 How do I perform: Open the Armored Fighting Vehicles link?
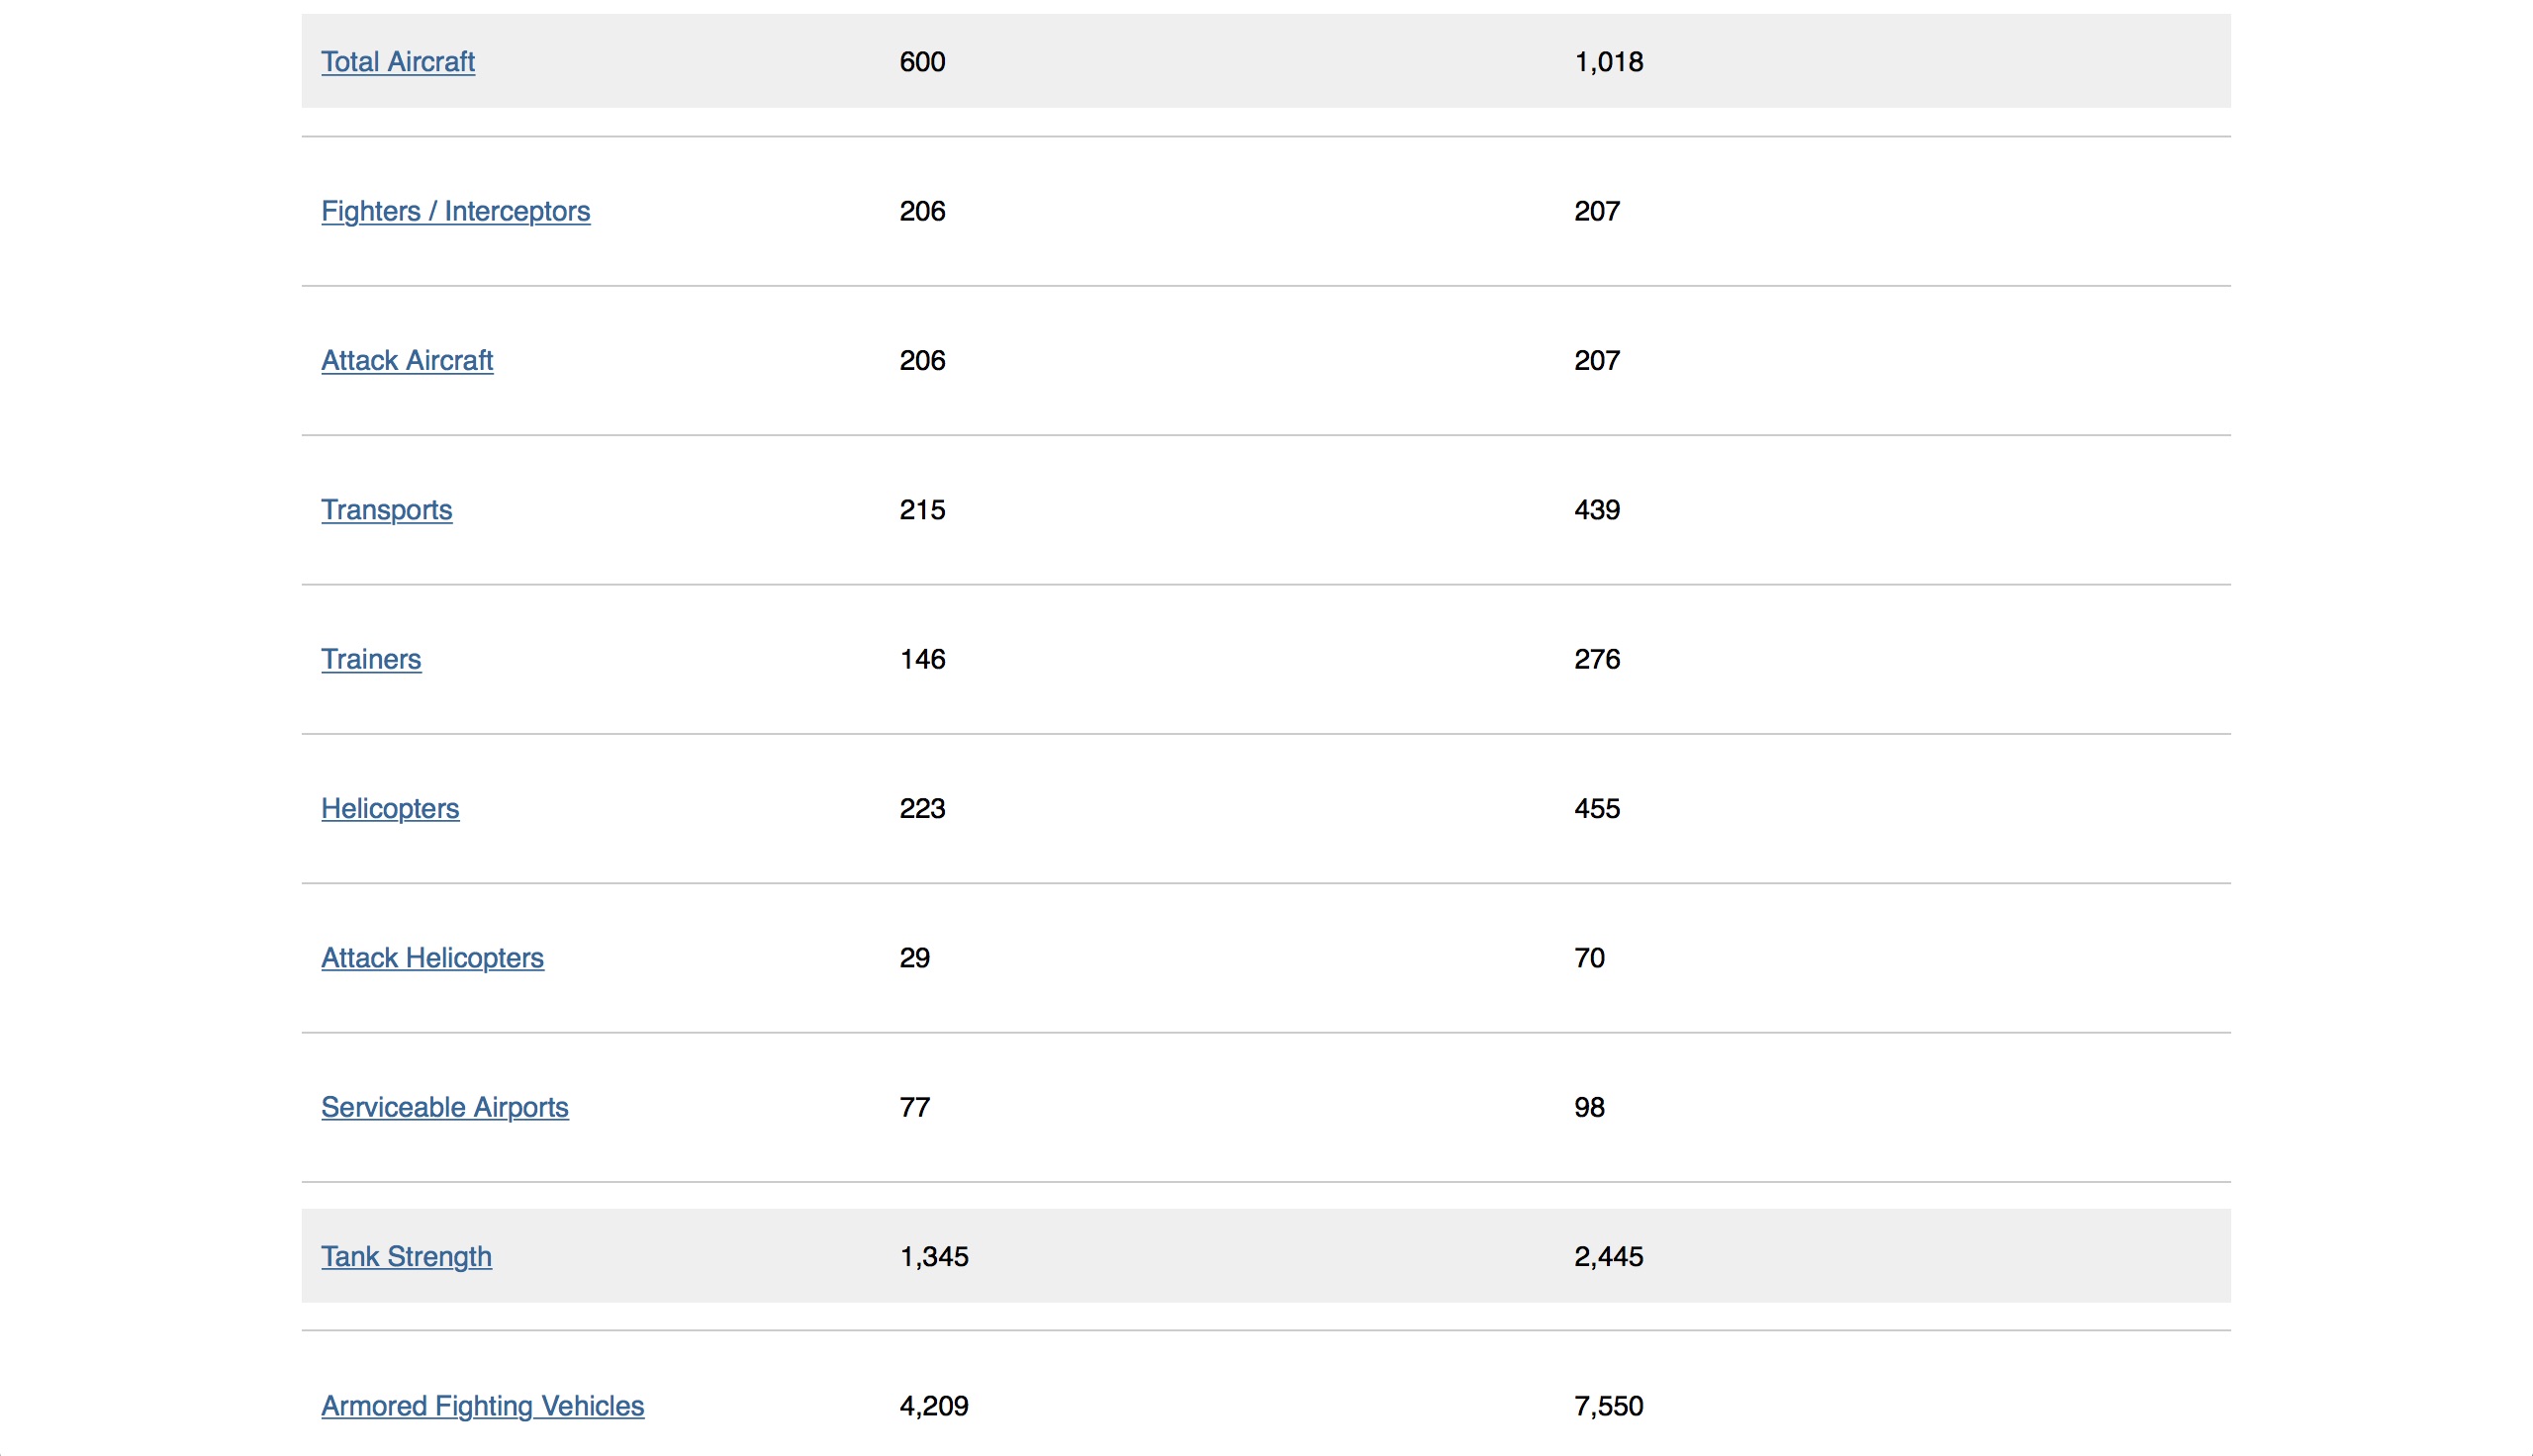tap(482, 1406)
